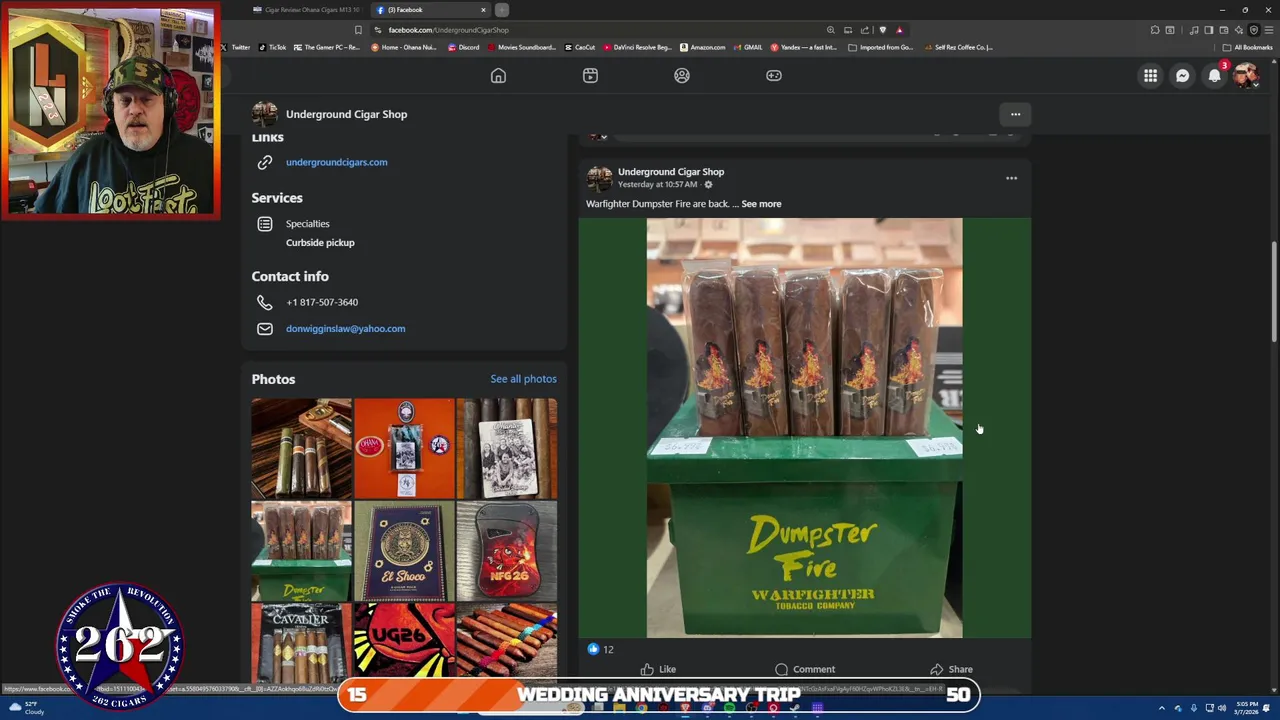The width and height of the screenshot is (1280, 720).
Task: Open Dumpster Fire post options menu
Action: click(1011, 178)
